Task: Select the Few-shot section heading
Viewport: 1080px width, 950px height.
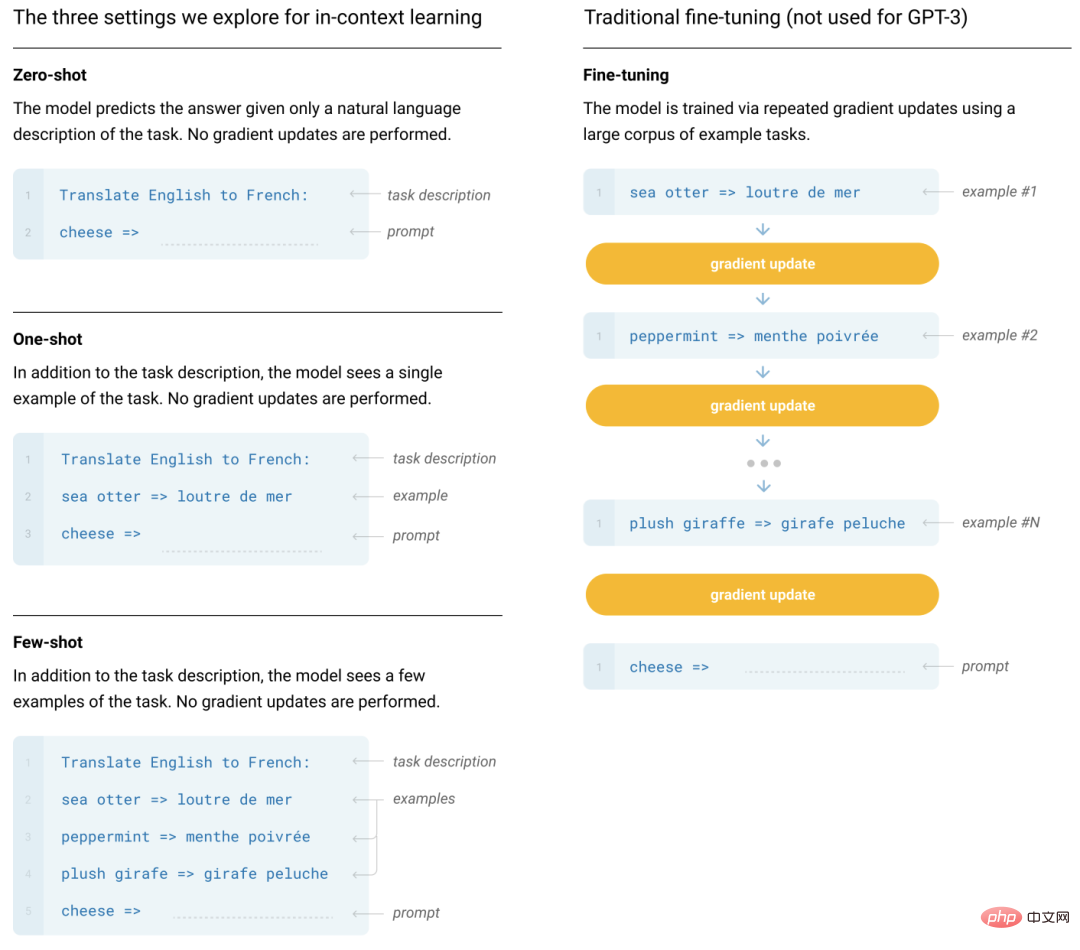Action: pos(48,642)
